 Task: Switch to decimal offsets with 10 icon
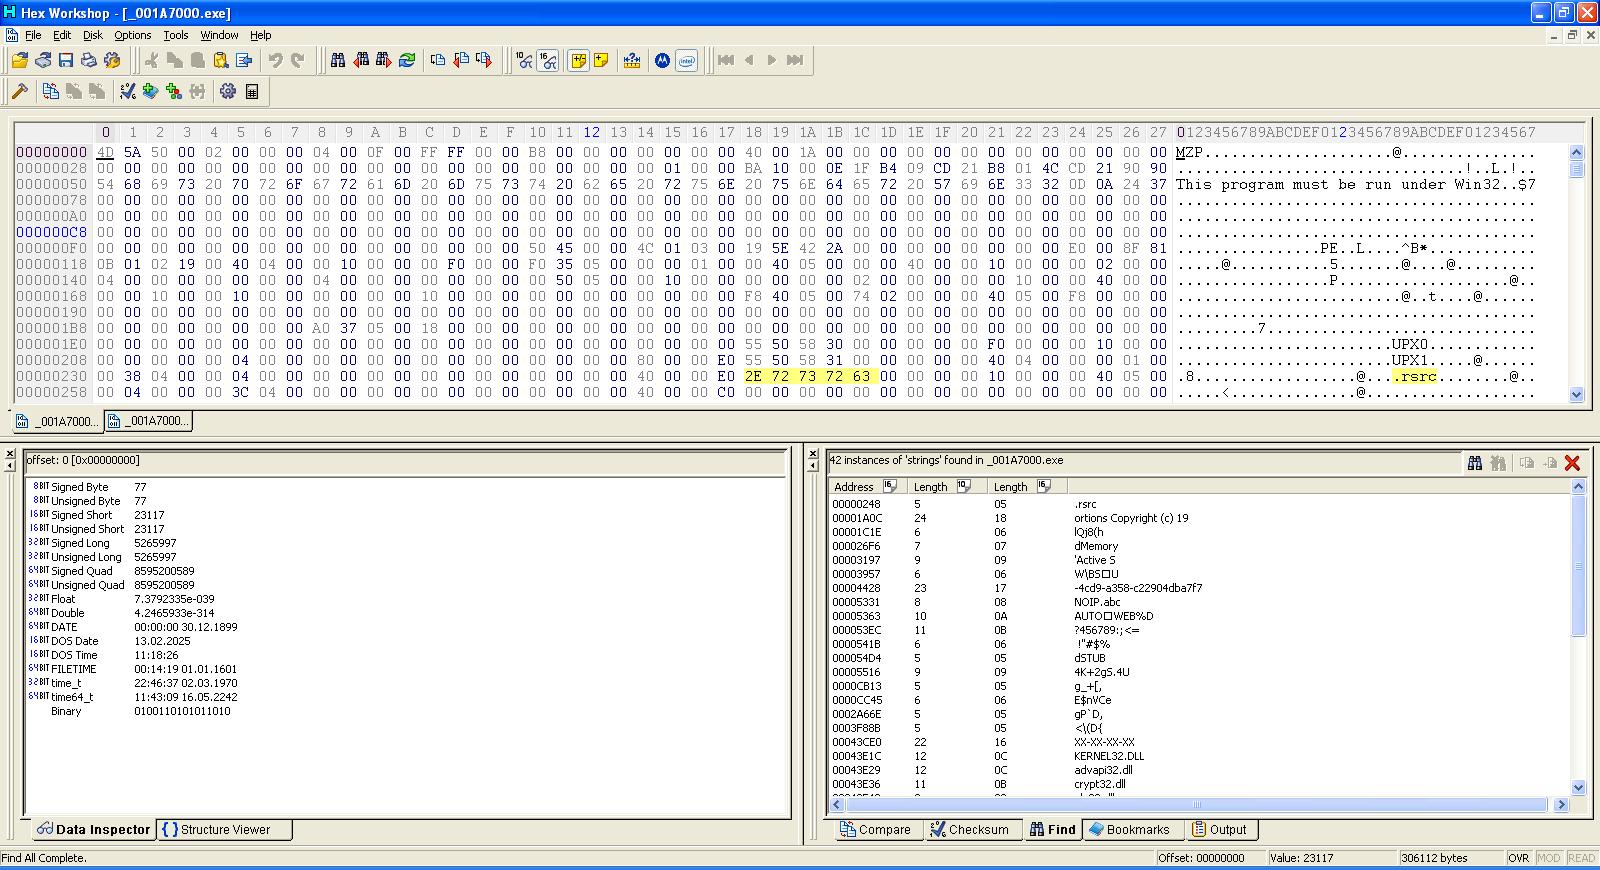tap(525, 60)
